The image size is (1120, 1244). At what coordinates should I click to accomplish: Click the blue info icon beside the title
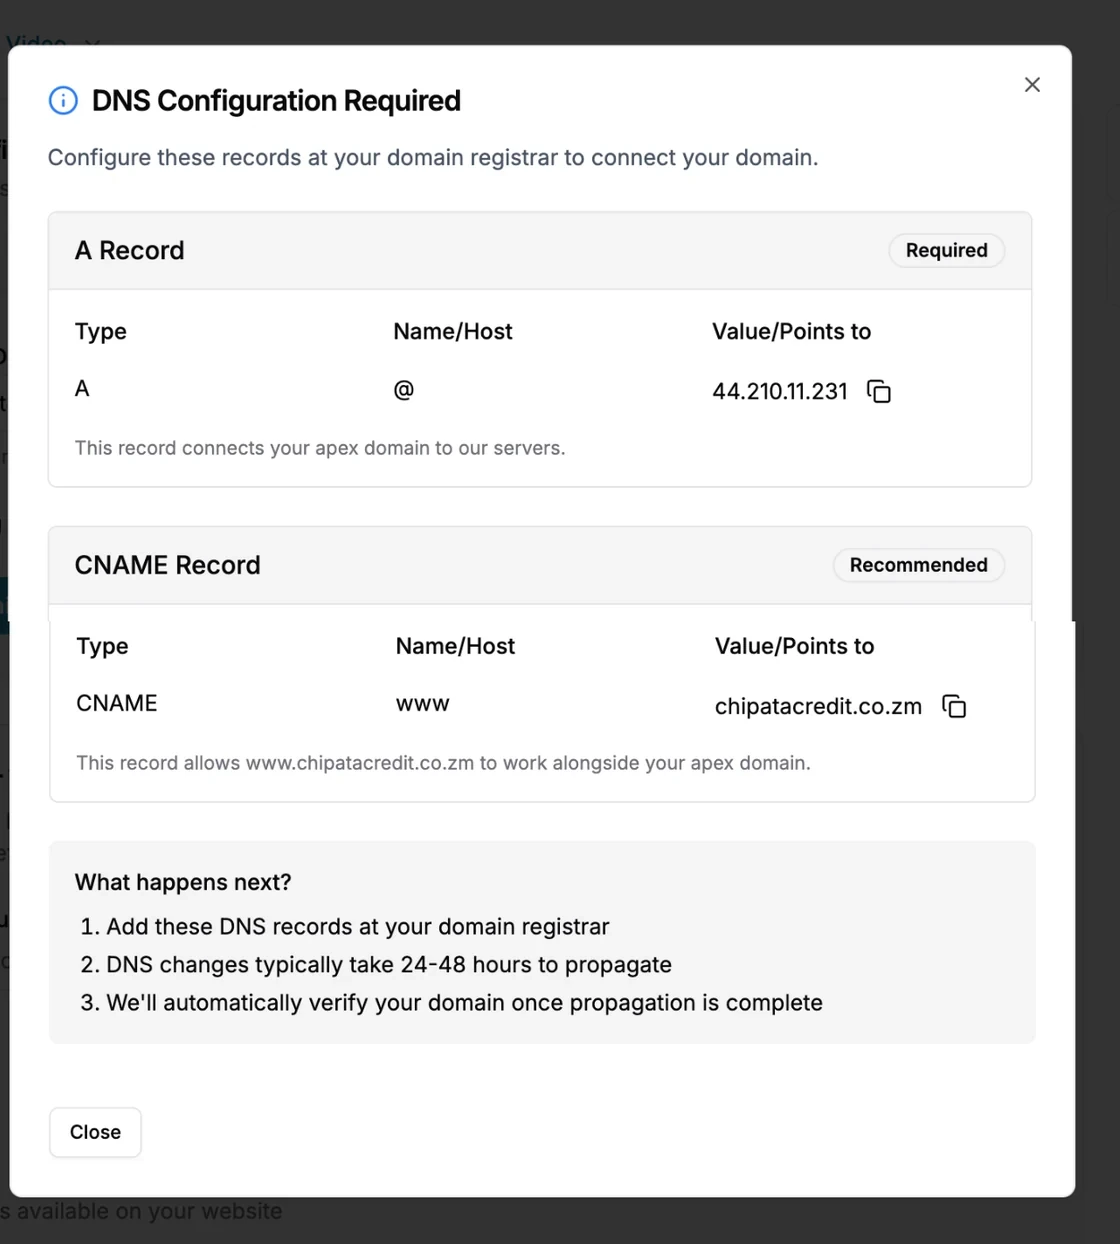coord(63,101)
